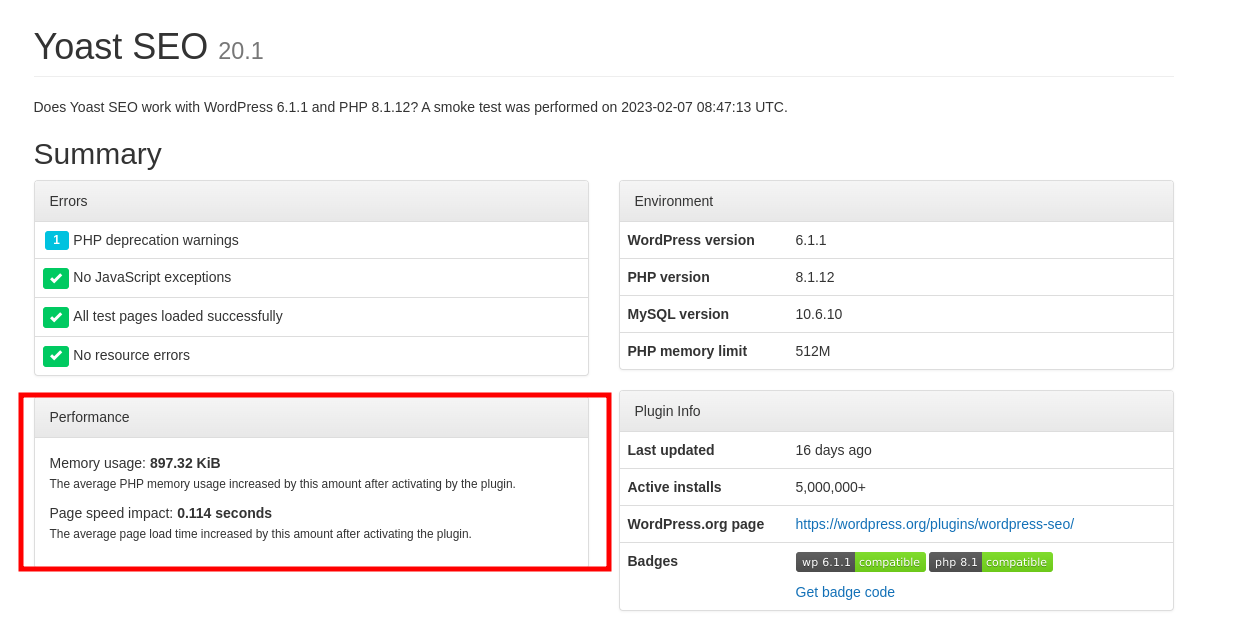Click the average PHP memory usage description
This screenshot has width=1243, height=617.
click(x=283, y=484)
